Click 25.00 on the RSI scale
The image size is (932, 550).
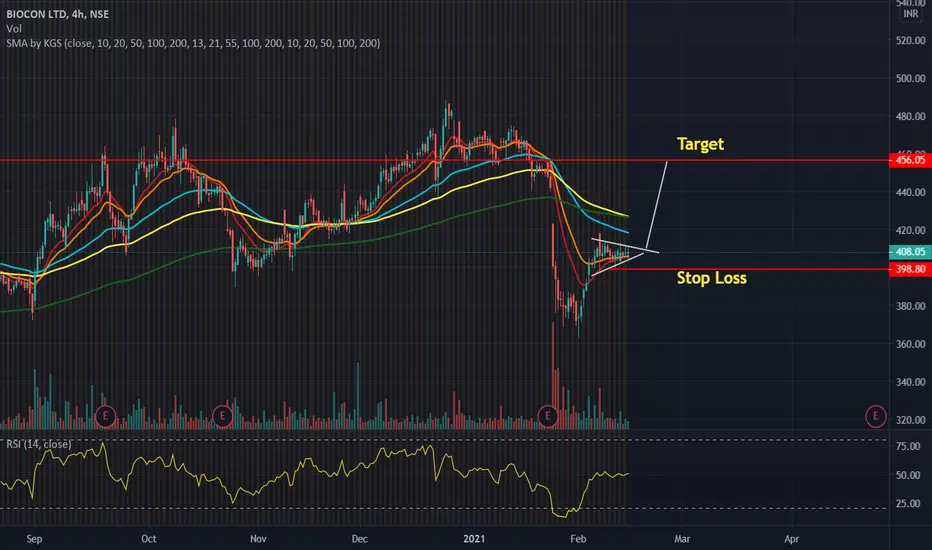908,504
